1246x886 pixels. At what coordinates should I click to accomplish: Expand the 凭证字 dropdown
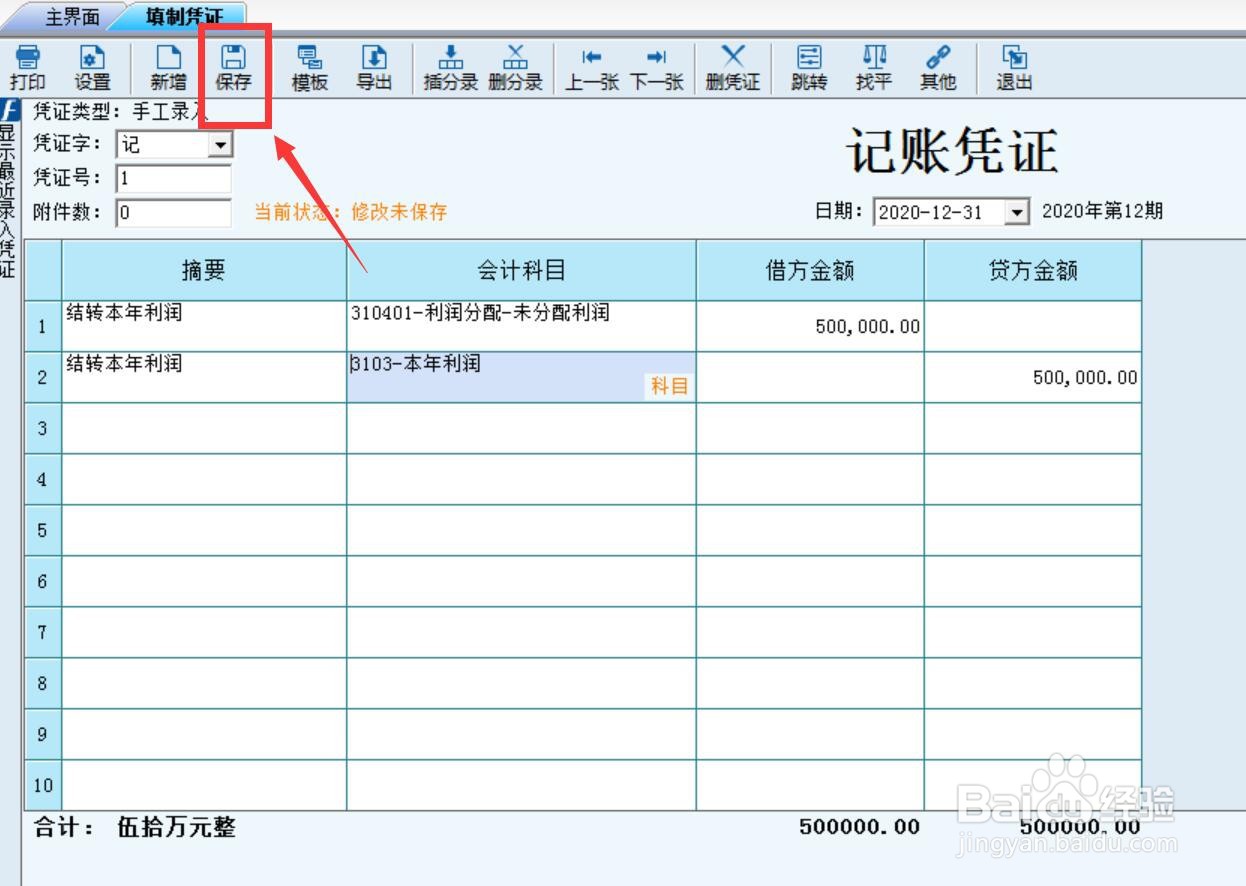[x=219, y=145]
